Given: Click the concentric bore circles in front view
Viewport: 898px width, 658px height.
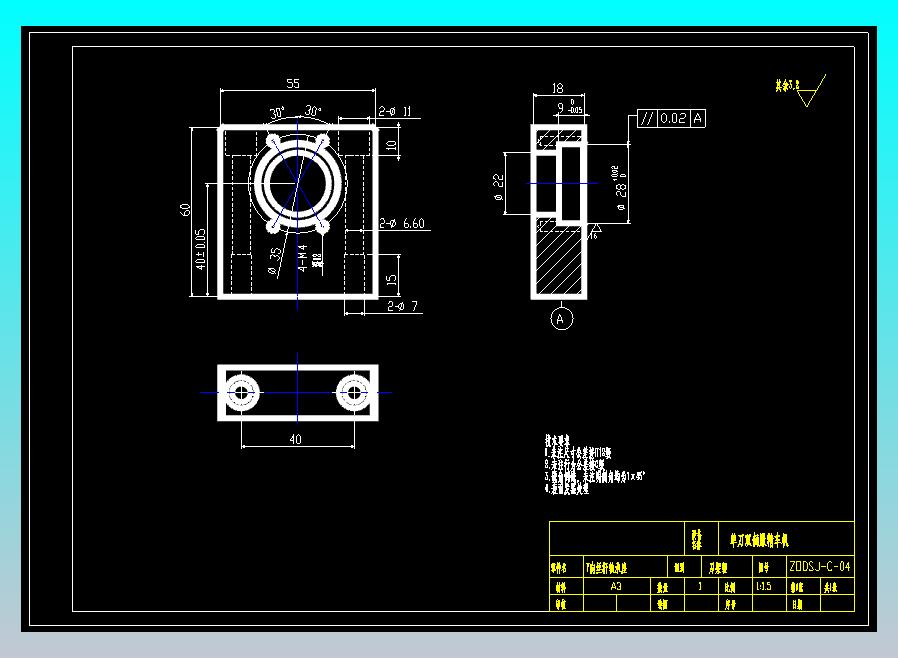Looking at the screenshot, I should [298, 183].
